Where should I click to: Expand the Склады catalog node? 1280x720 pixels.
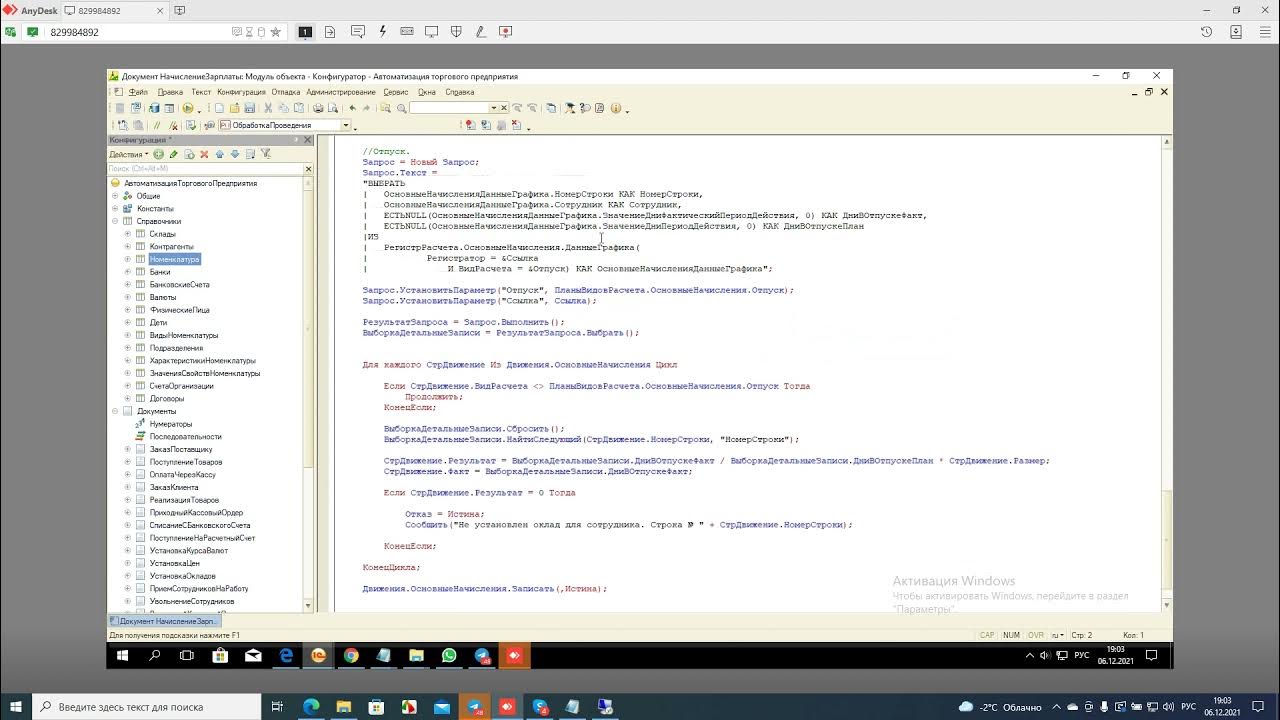(x=128, y=234)
